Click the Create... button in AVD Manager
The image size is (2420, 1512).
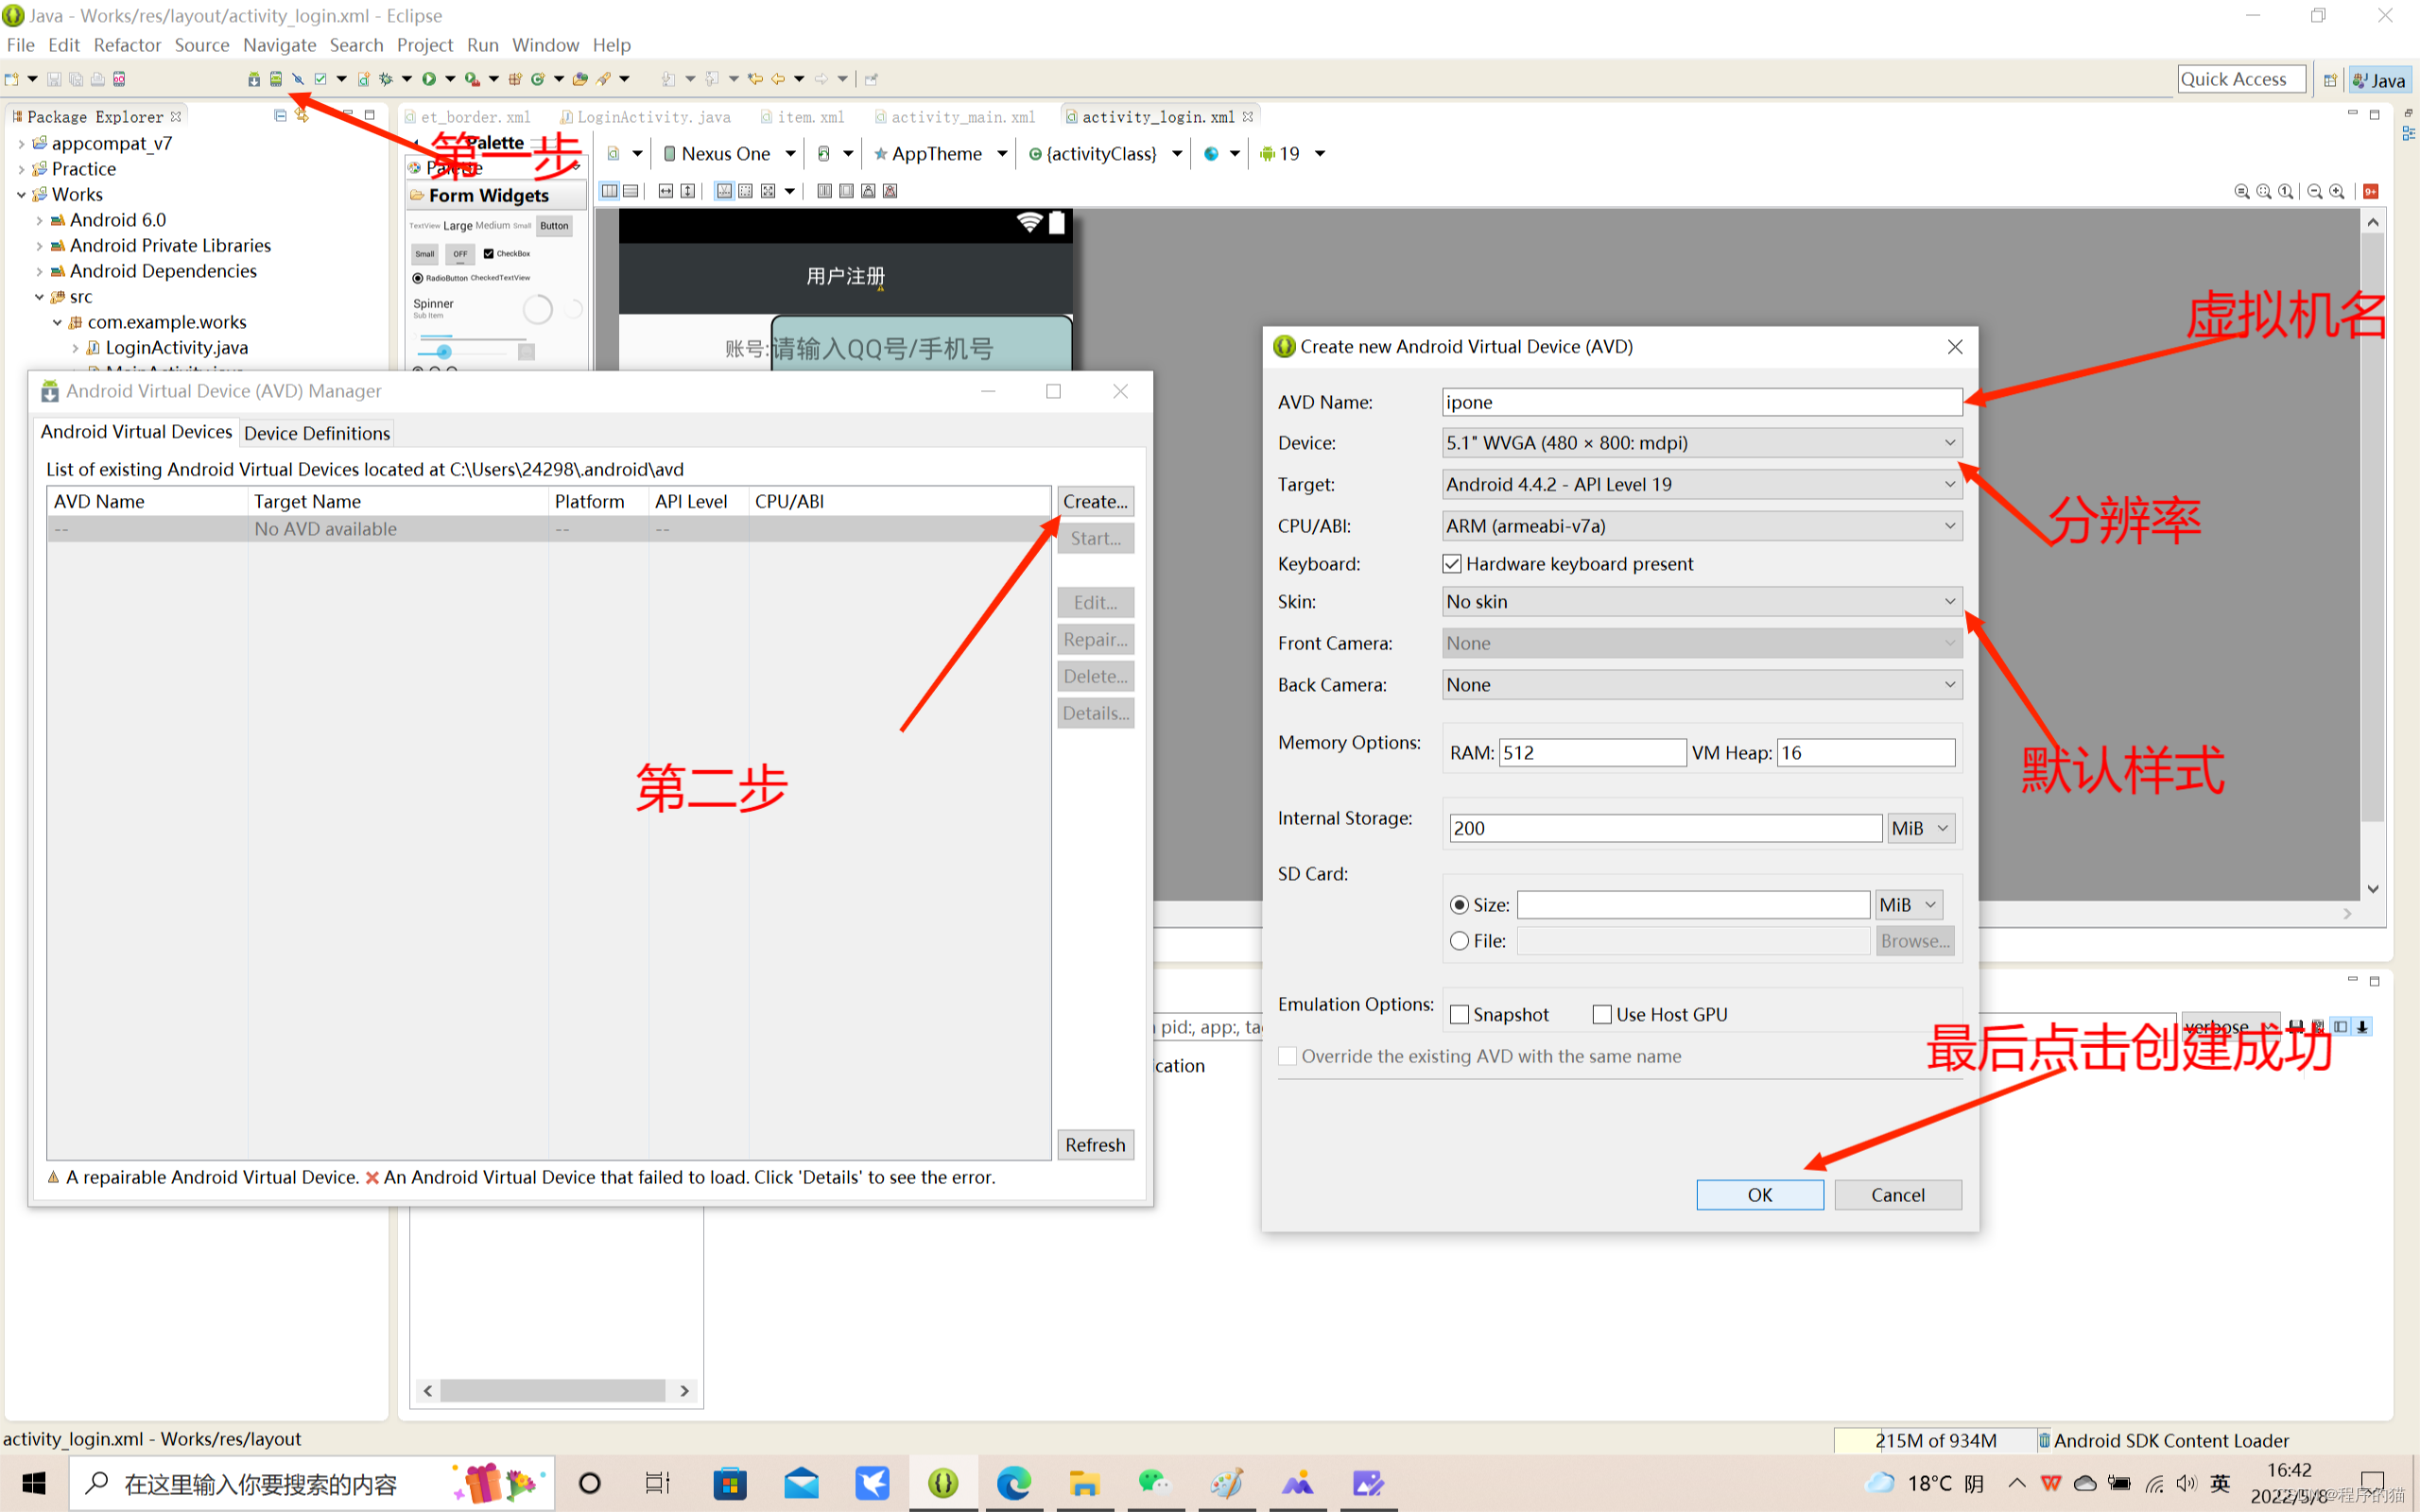tap(1095, 502)
